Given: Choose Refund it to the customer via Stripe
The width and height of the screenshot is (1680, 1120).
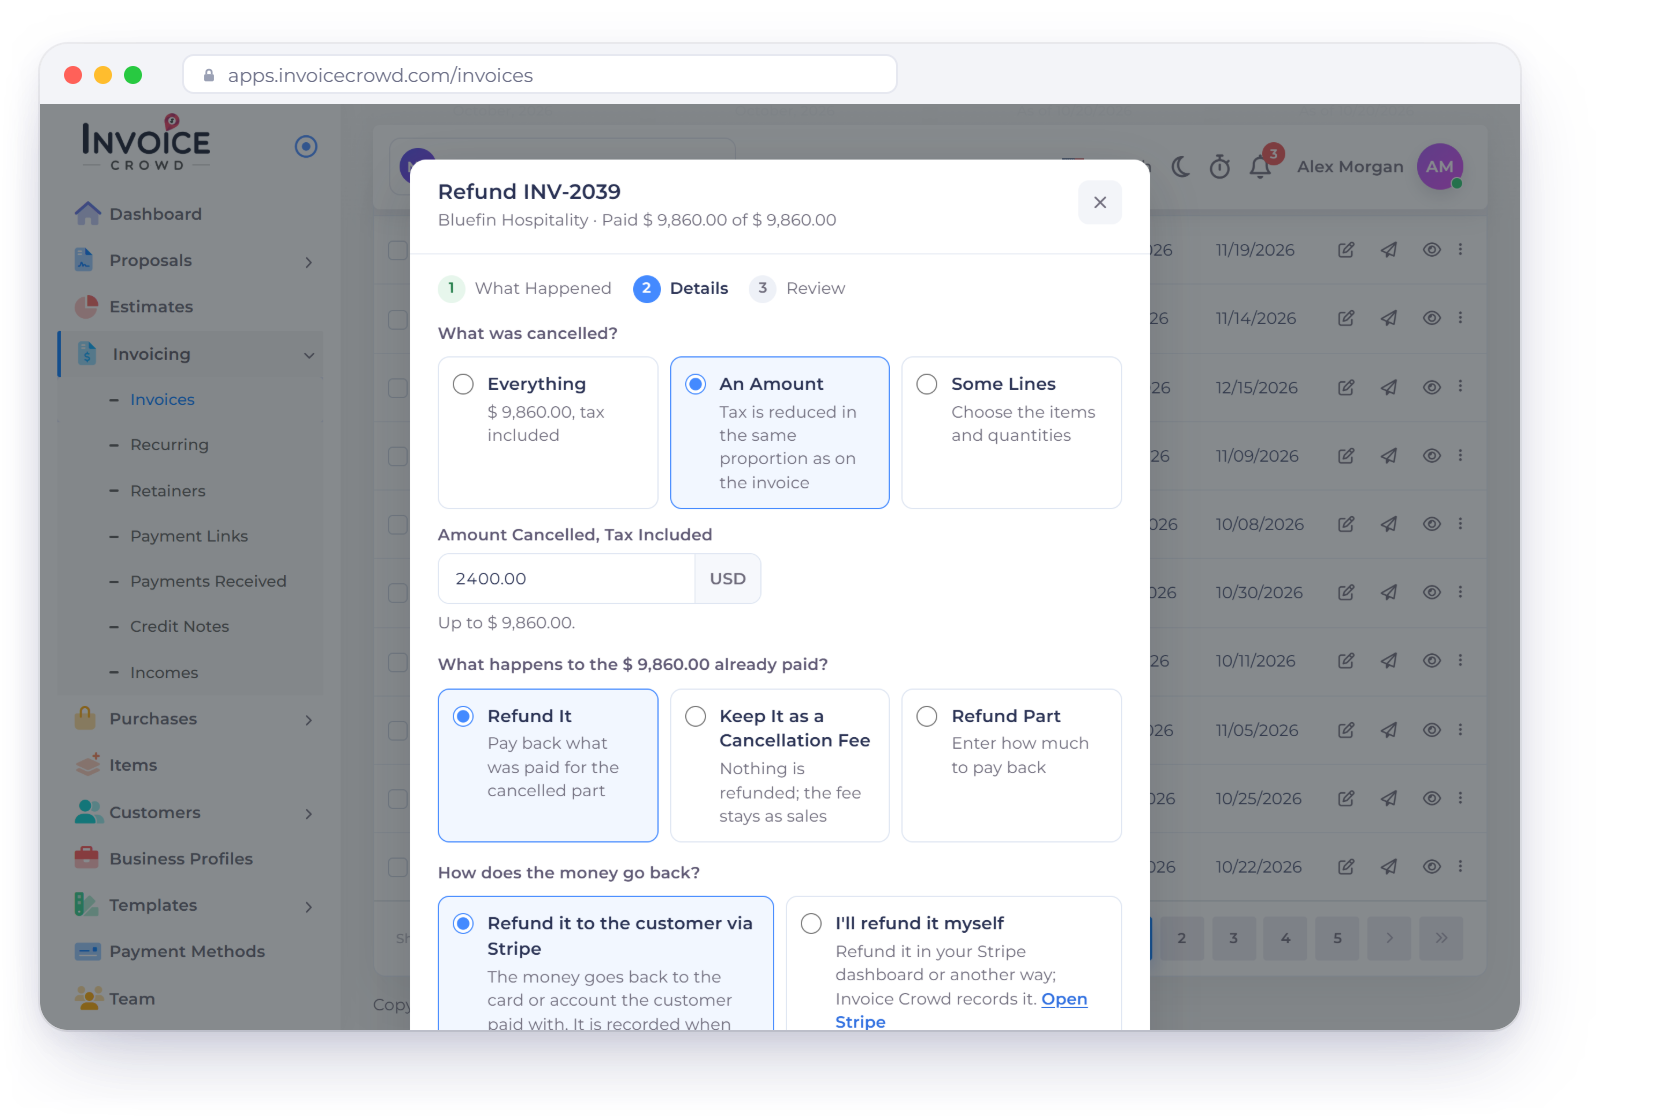Looking at the screenshot, I should point(606,964).
